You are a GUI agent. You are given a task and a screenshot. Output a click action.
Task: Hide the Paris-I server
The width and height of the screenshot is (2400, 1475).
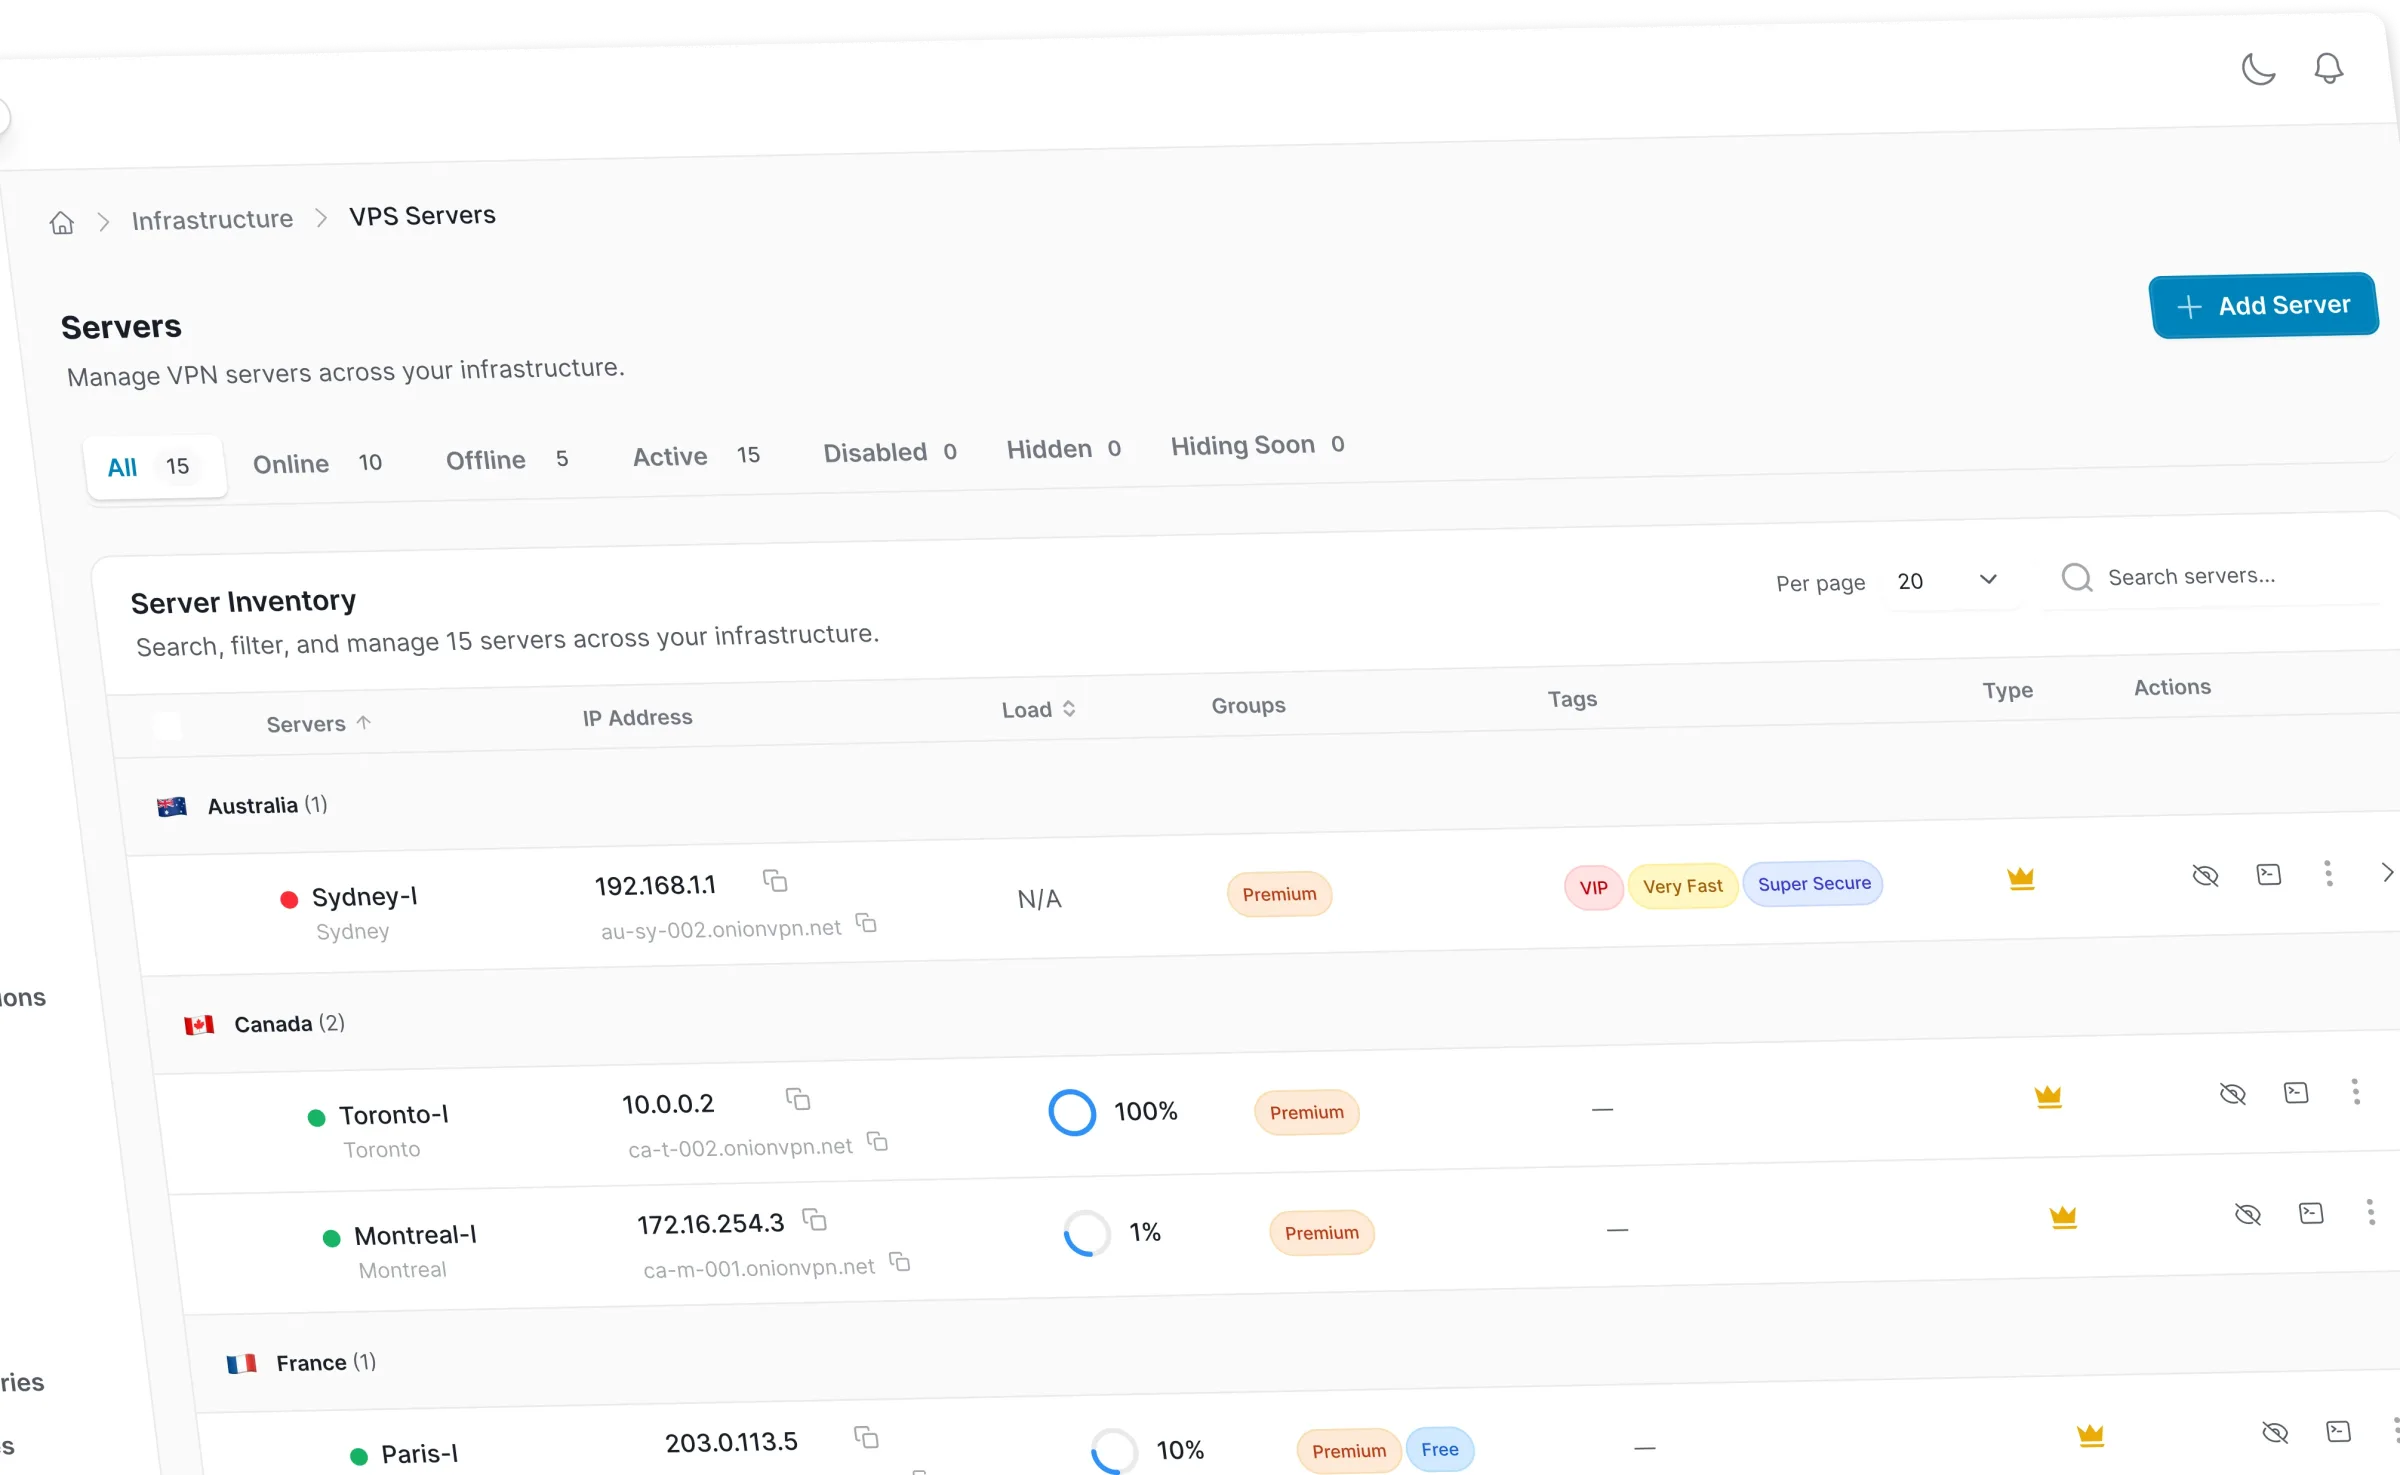tap(2275, 1433)
